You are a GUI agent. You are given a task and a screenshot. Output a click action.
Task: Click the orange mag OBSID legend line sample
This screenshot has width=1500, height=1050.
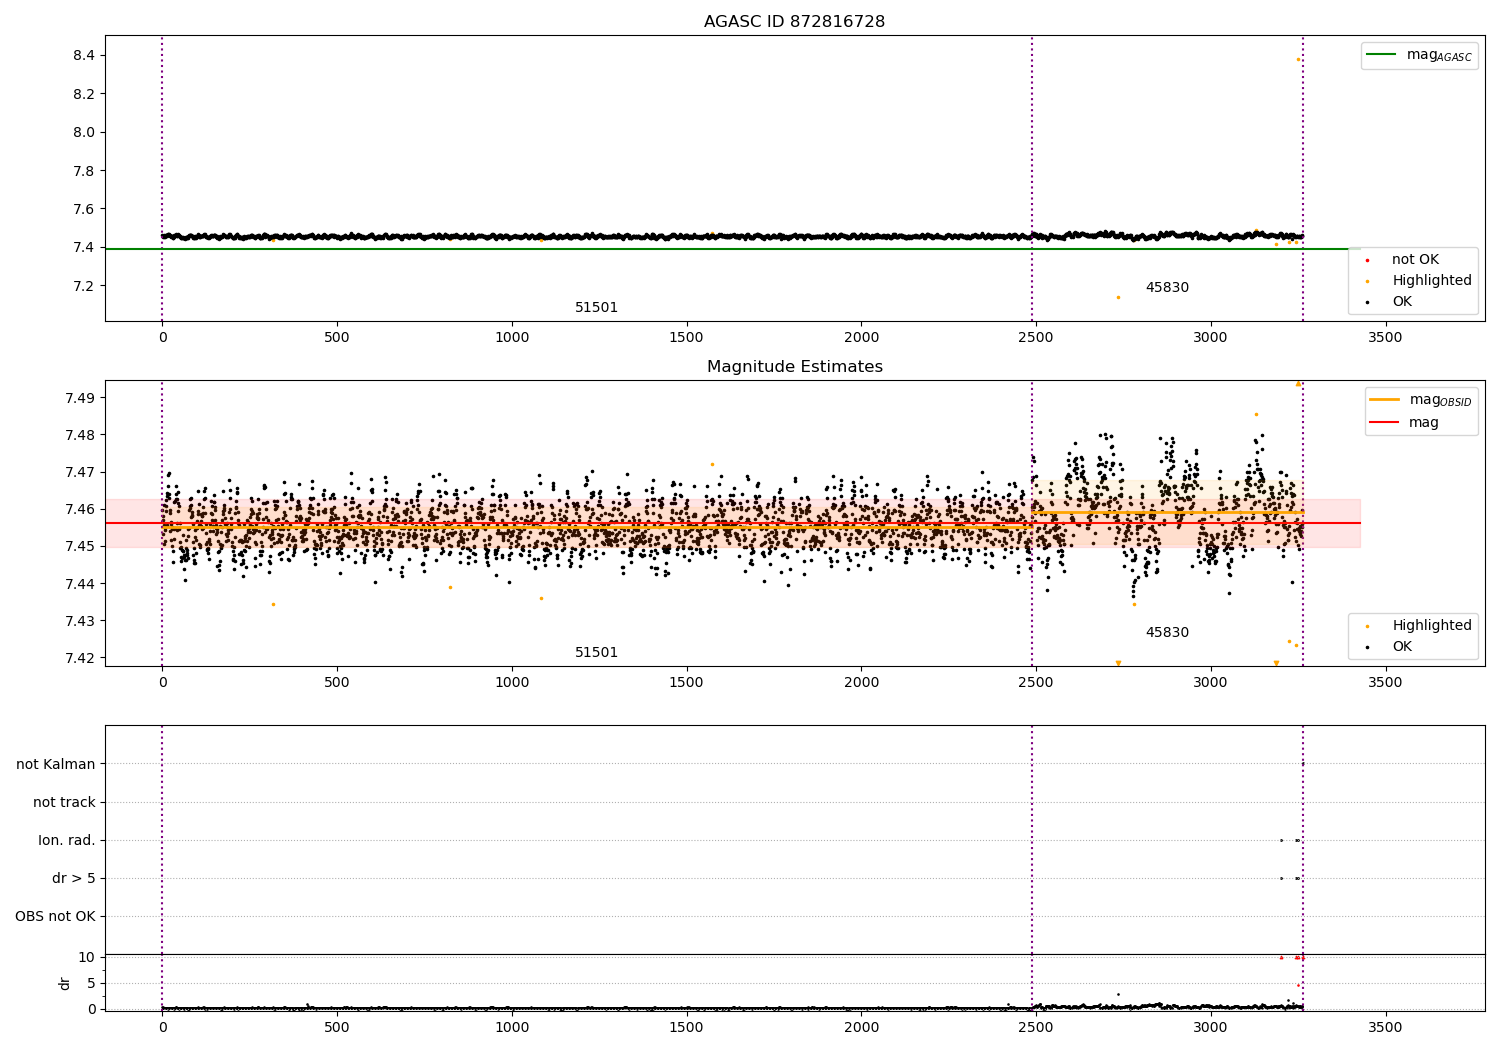(1384, 399)
